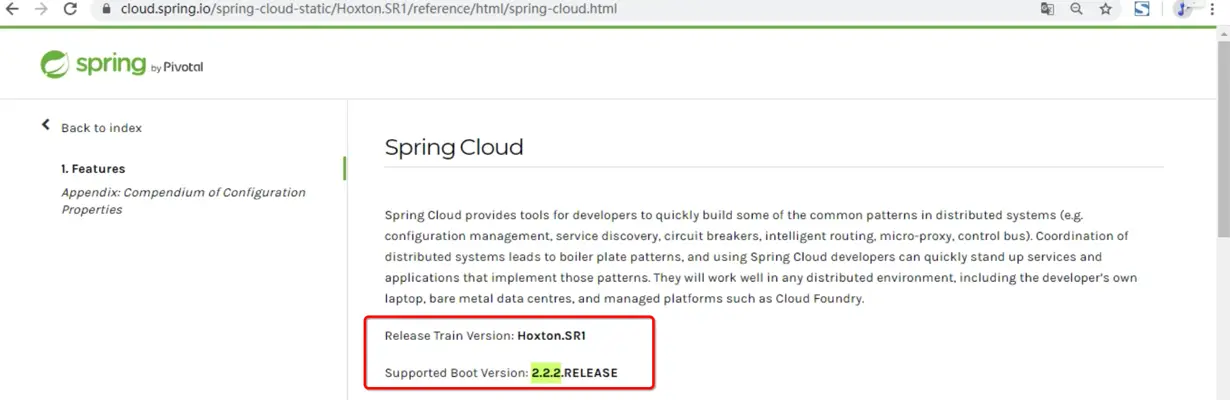Click the browser back arrow
The height and width of the screenshot is (400, 1230).
pos(13,9)
